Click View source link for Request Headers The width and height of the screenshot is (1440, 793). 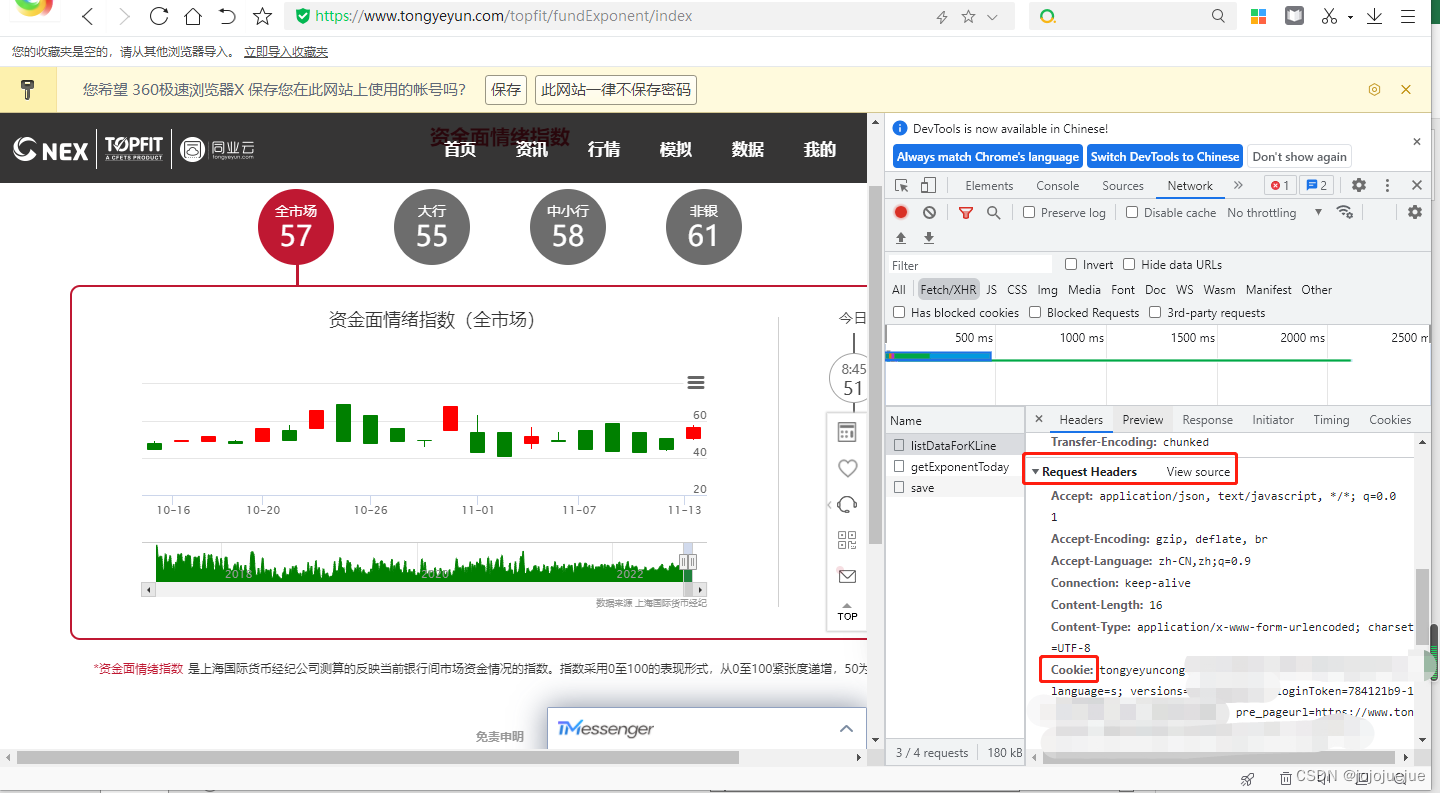tap(1198, 471)
